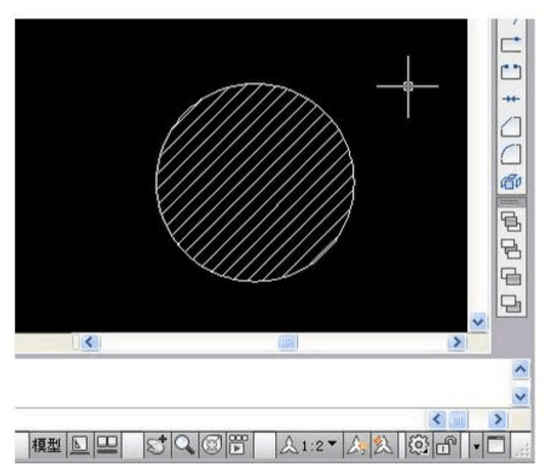
Task: Toggle annotation visibility icon beside scale
Action: pos(356,446)
